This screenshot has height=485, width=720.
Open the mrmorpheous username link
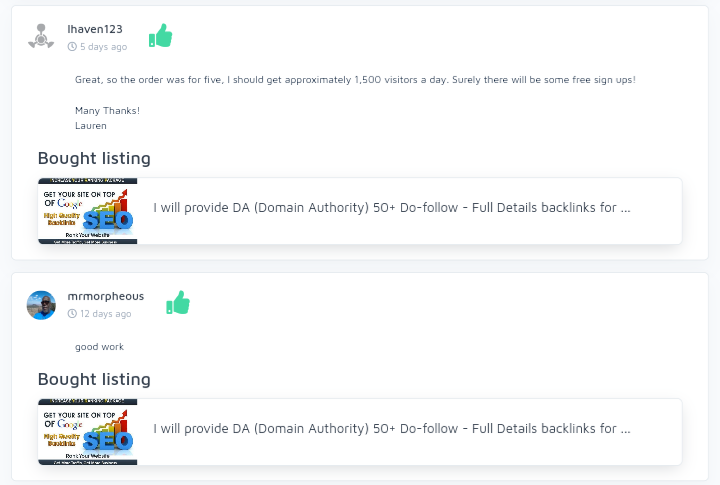click(105, 296)
